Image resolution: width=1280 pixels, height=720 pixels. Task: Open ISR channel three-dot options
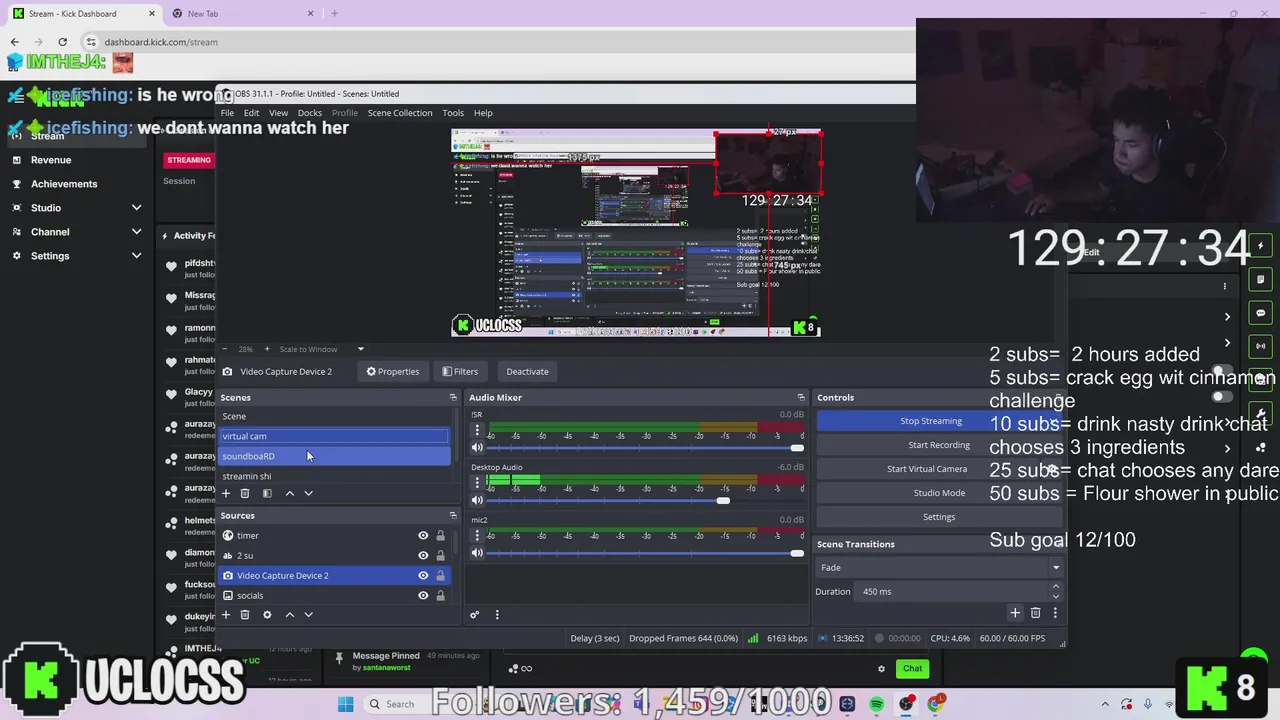pyautogui.click(x=477, y=431)
